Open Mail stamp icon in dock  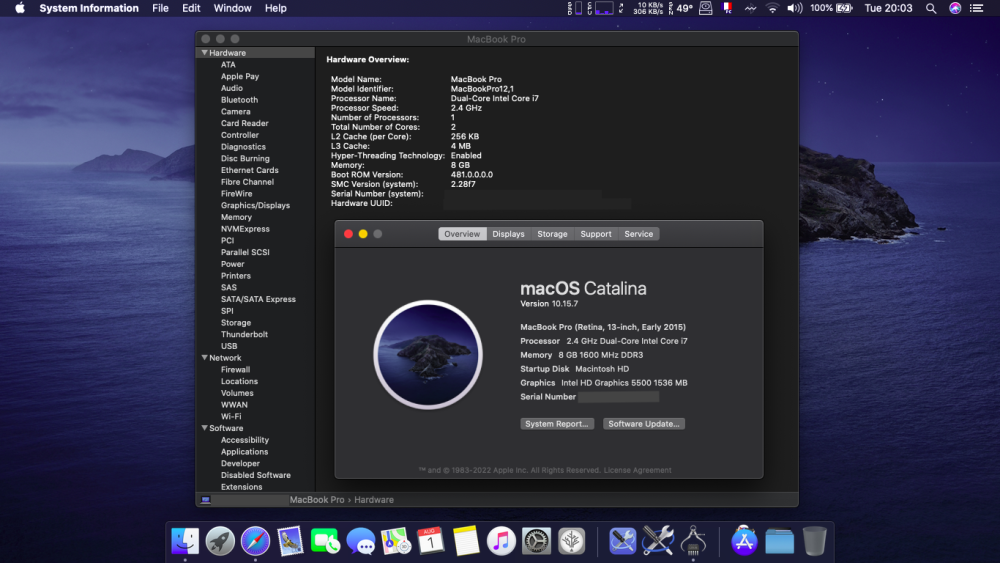(x=290, y=541)
